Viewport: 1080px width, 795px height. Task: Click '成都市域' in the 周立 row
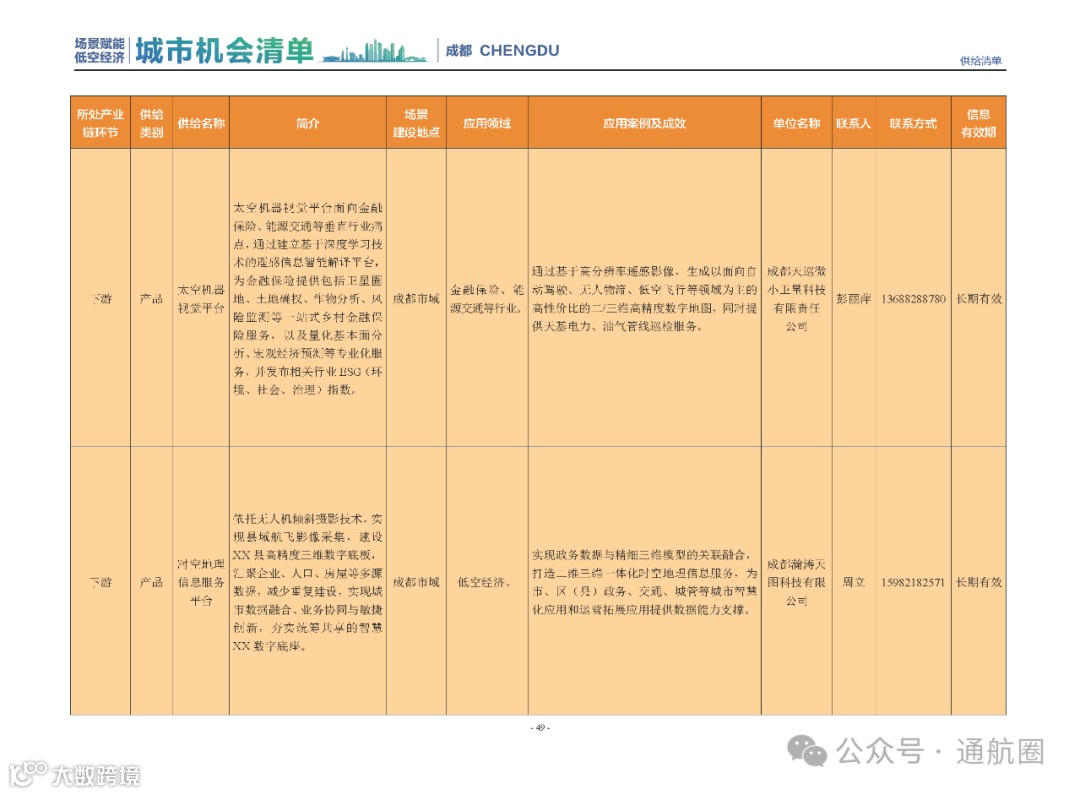tap(416, 582)
